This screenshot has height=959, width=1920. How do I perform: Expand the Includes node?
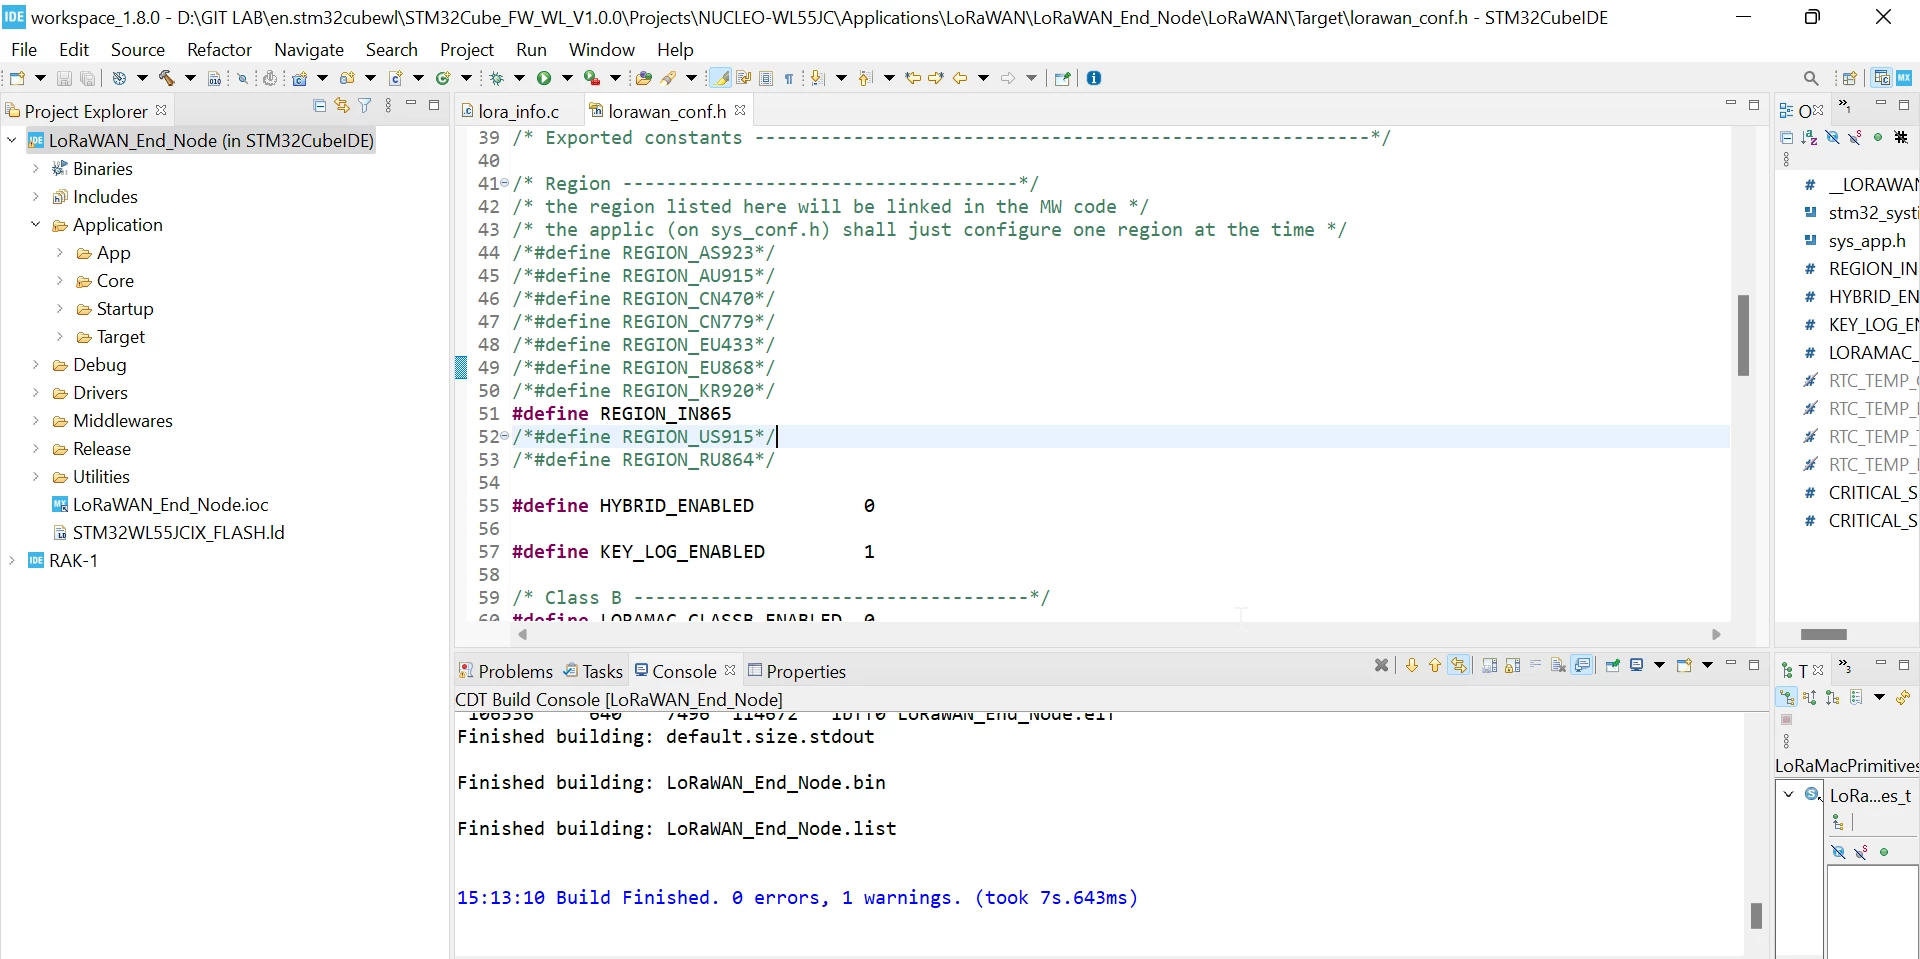point(36,197)
